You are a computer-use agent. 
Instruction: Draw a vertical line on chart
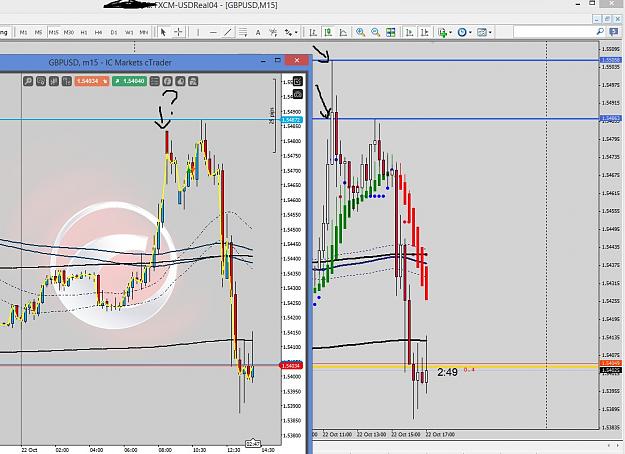click(198, 32)
